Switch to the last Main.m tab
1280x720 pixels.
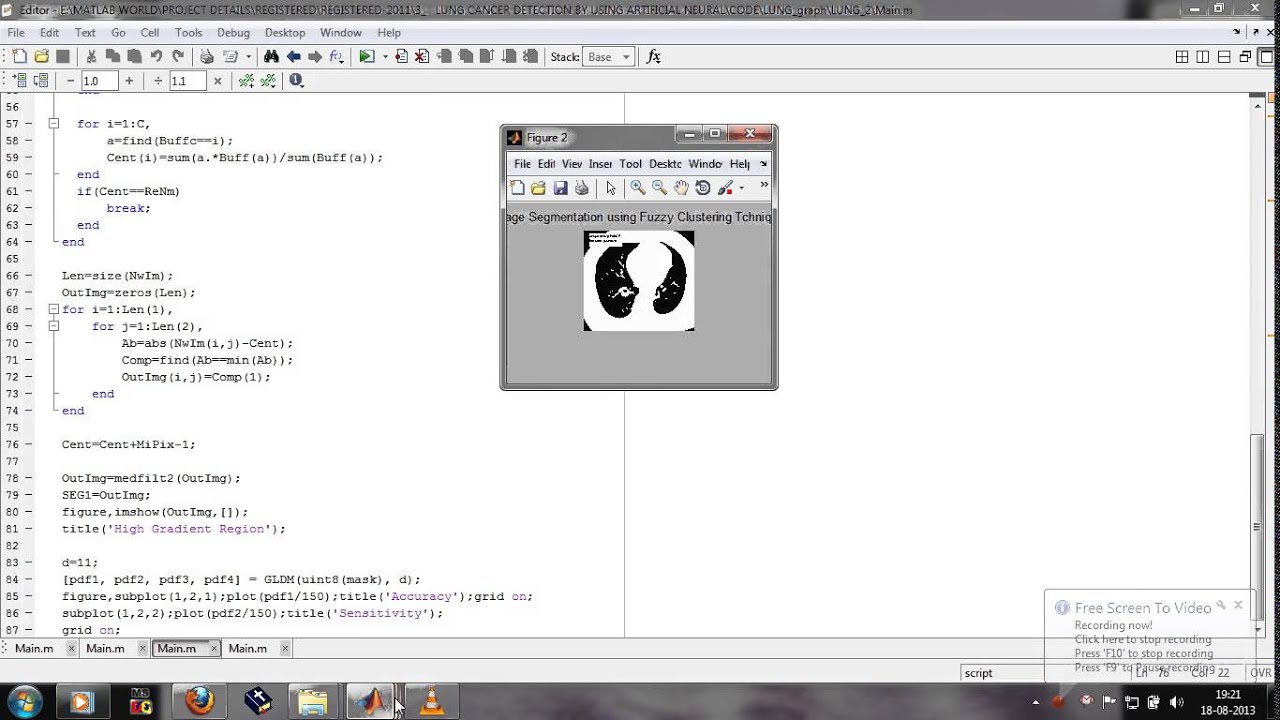point(247,648)
